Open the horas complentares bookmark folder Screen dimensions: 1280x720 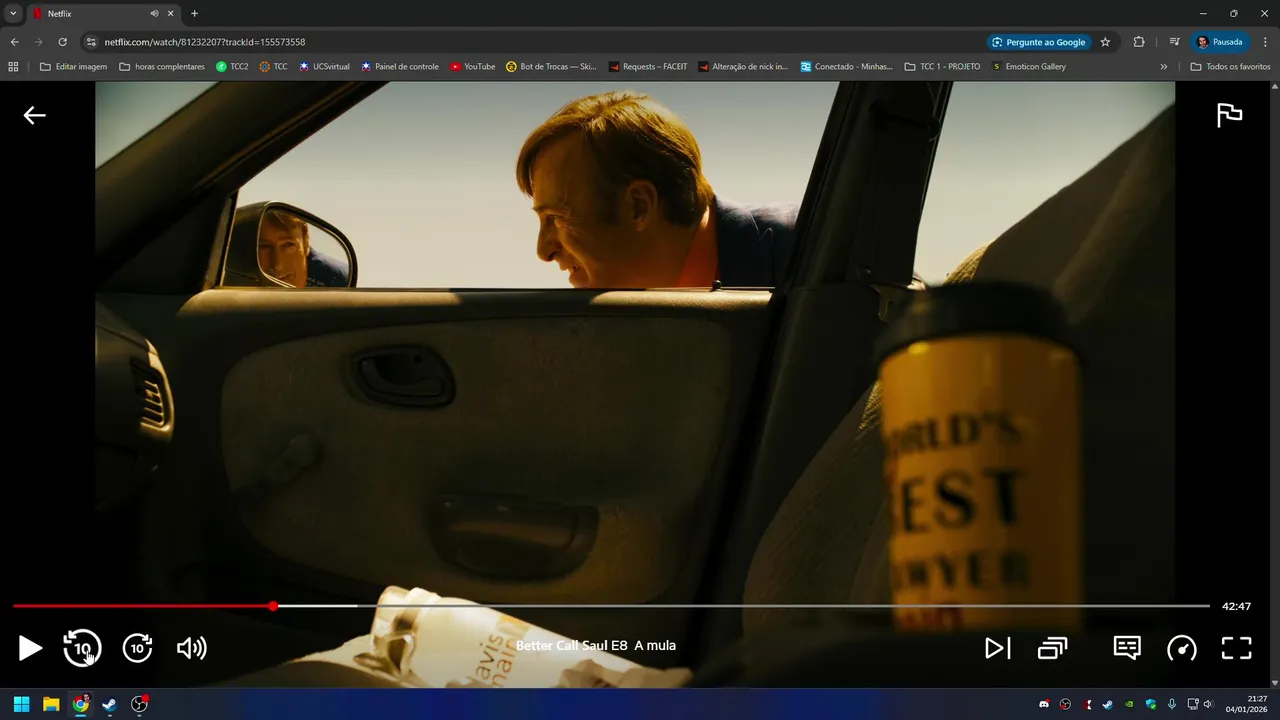(x=162, y=67)
